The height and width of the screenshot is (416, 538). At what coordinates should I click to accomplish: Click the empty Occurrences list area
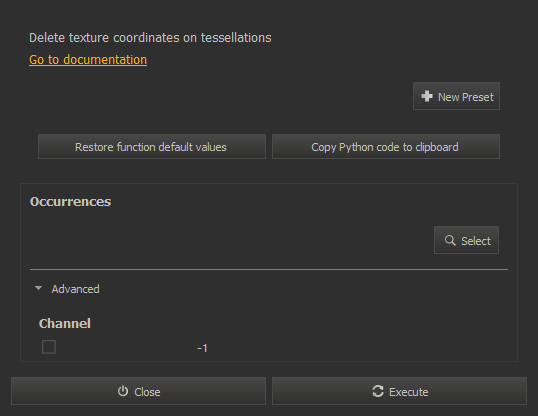[x=230, y=240]
